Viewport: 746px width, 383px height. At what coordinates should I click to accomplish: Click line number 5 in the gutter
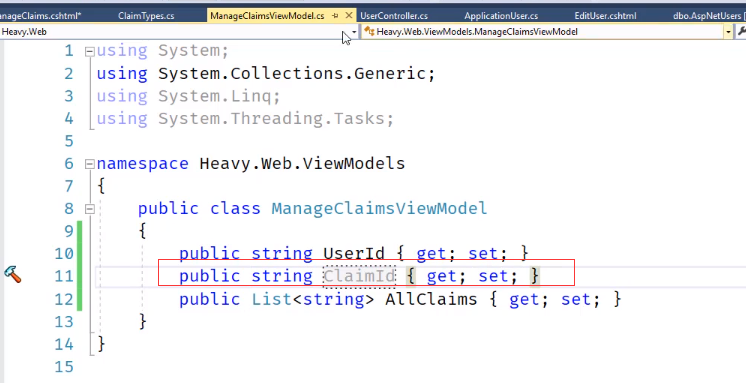(69, 141)
